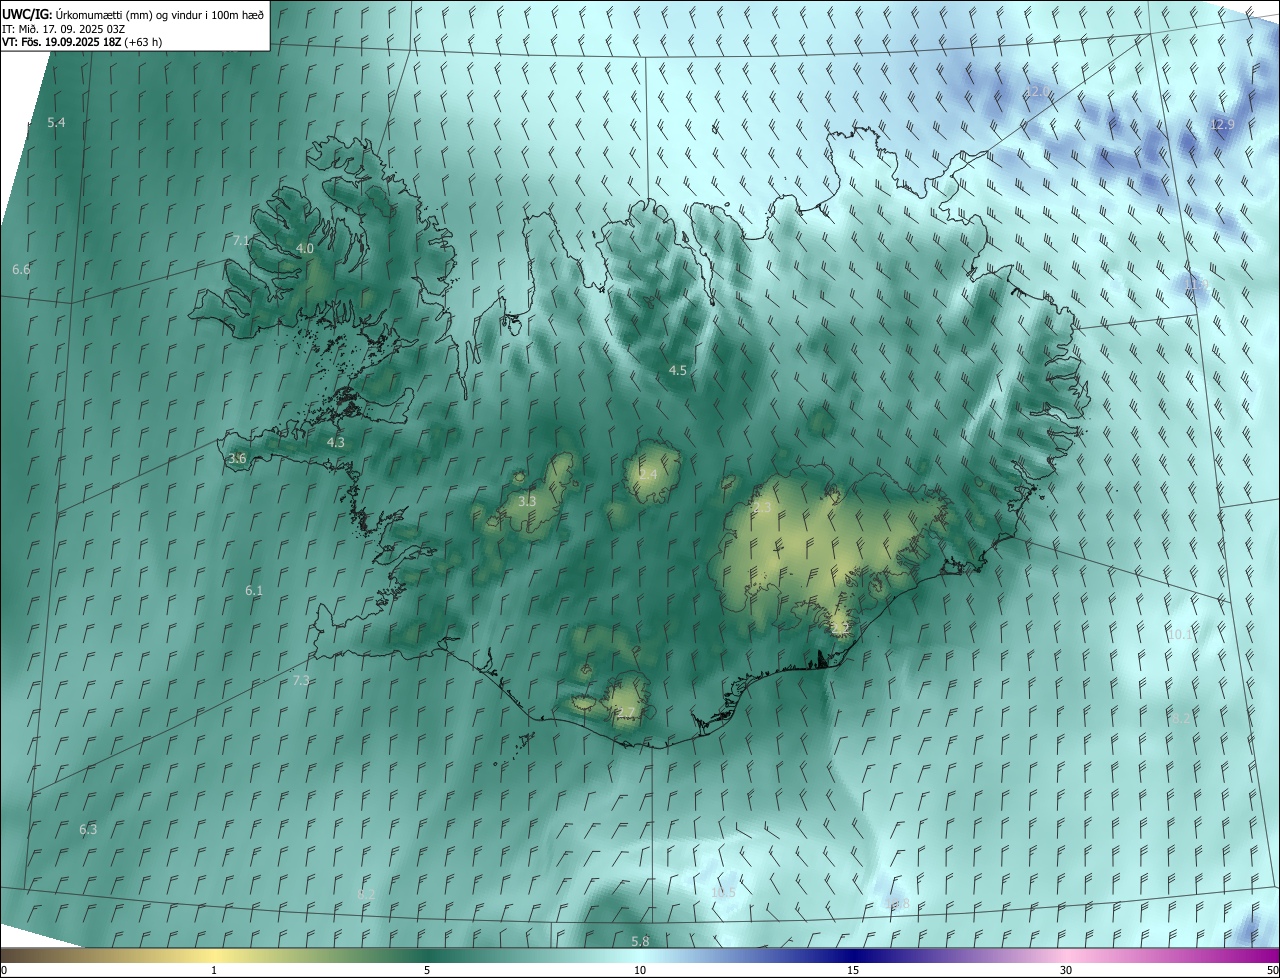The width and height of the screenshot is (1280, 978).
Task: Click the 10.1 value label on the map
Action: tap(1180, 635)
